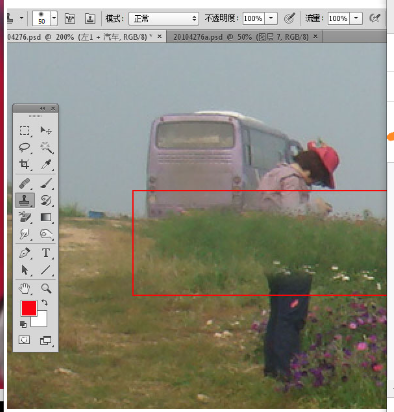Screen dimensions: 394x412
Task: Select the Path Selection arrow tool
Action: click(25, 270)
